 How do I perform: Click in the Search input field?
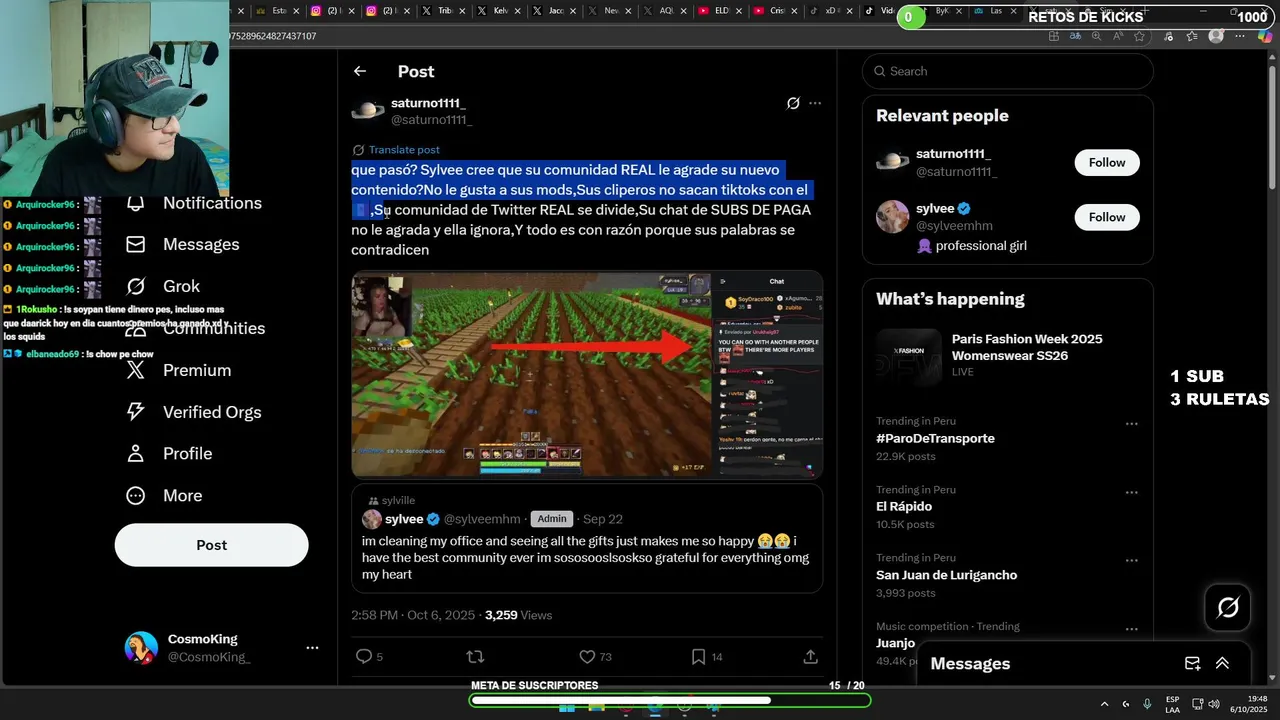tap(1007, 71)
